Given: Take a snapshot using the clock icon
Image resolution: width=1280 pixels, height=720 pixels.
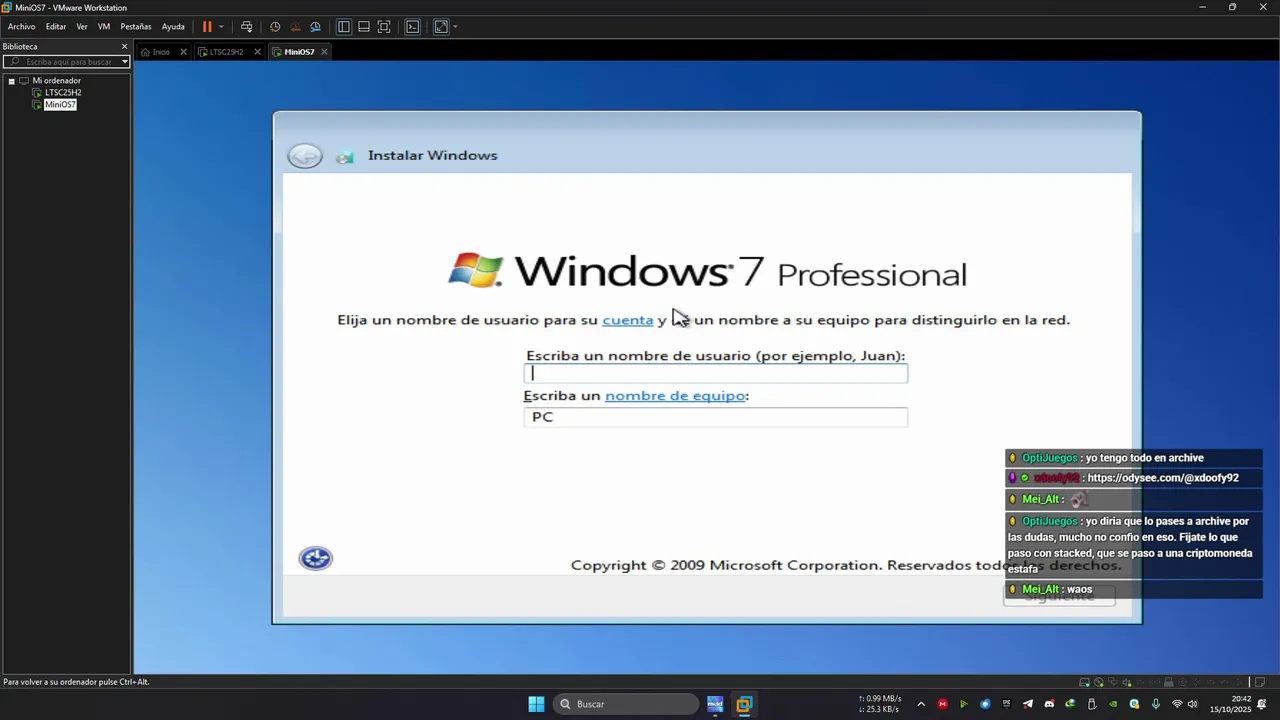Looking at the screenshot, I should [275, 27].
